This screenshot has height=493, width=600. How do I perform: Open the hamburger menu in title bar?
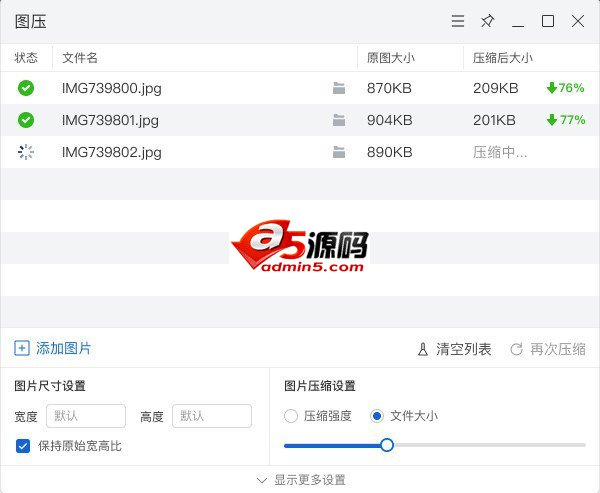pyautogui.click(x=458, y=21)
